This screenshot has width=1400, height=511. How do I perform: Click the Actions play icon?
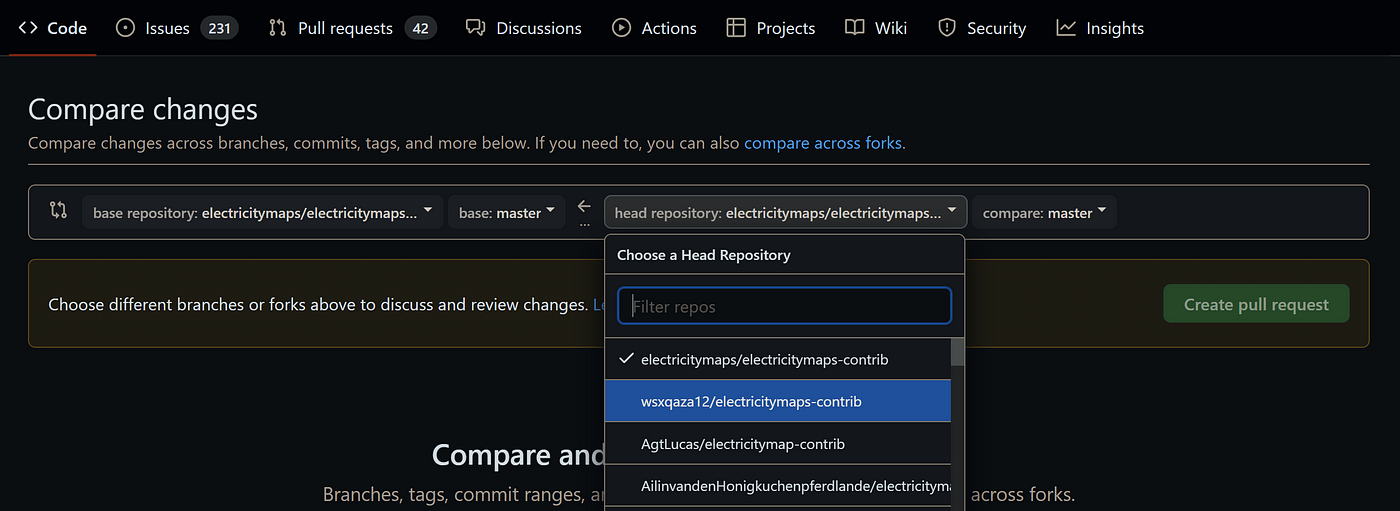(x=622, y=28)
